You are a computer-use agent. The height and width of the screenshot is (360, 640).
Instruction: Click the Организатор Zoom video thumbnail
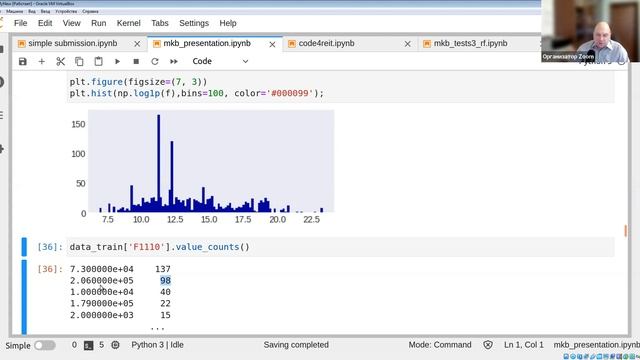pos(591,31)
